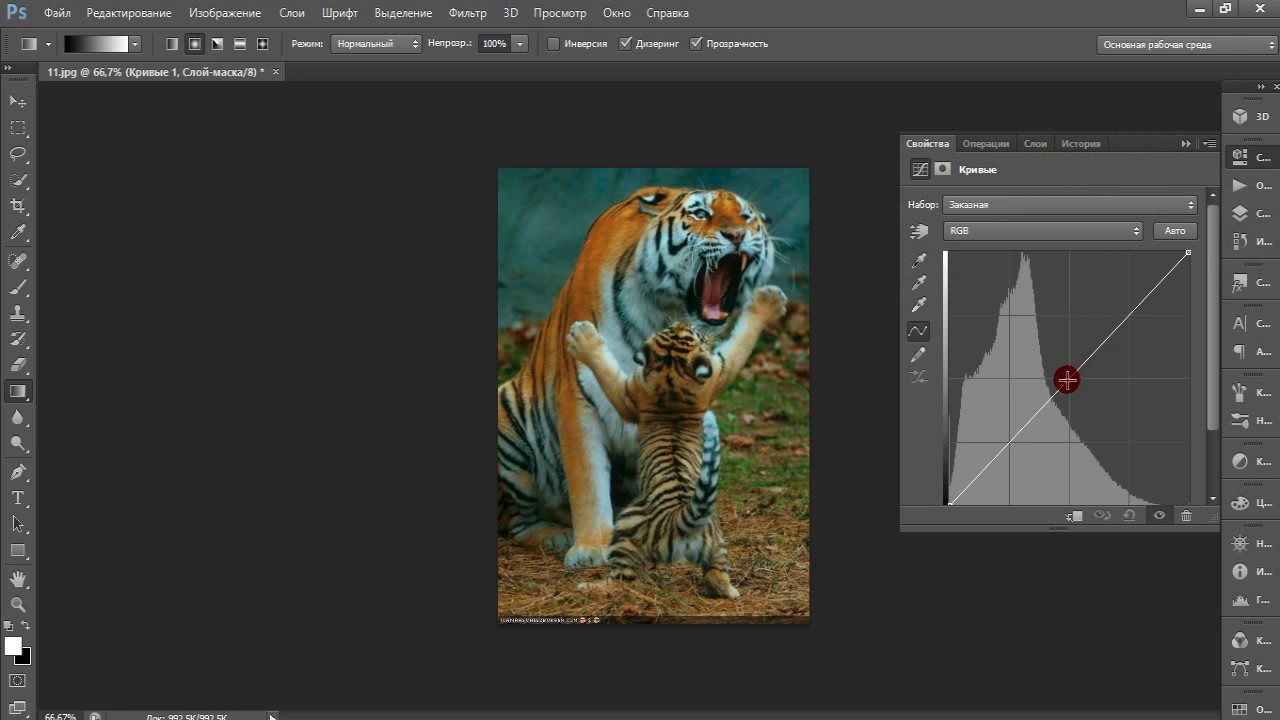Click the gradient preview bar
This screenshot has height=720, width=1280.
(97, 44)
